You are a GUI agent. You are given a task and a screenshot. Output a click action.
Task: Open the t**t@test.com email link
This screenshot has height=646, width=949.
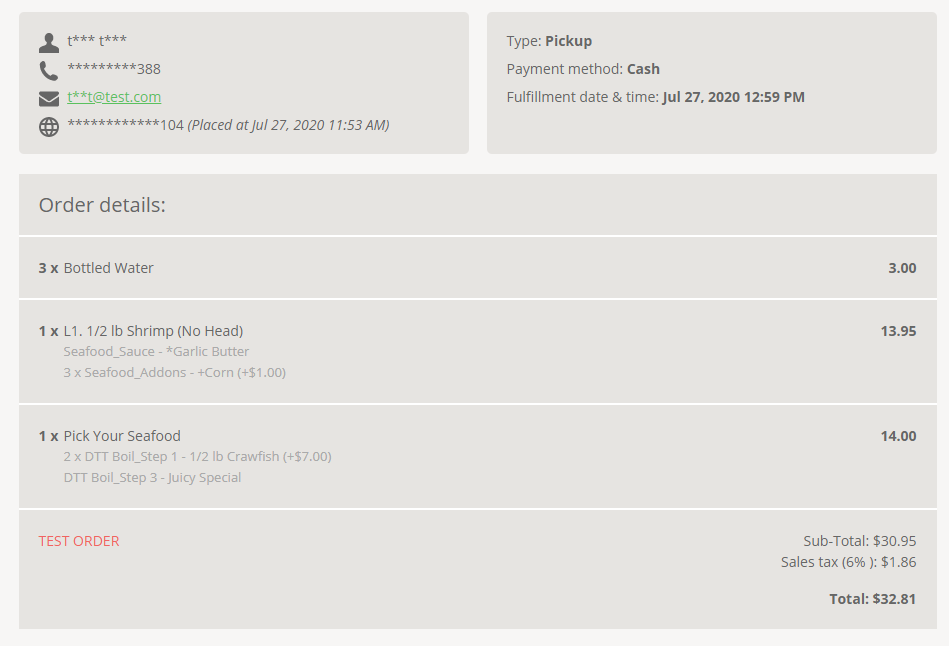pyautogui.click(x=114, y=97)
